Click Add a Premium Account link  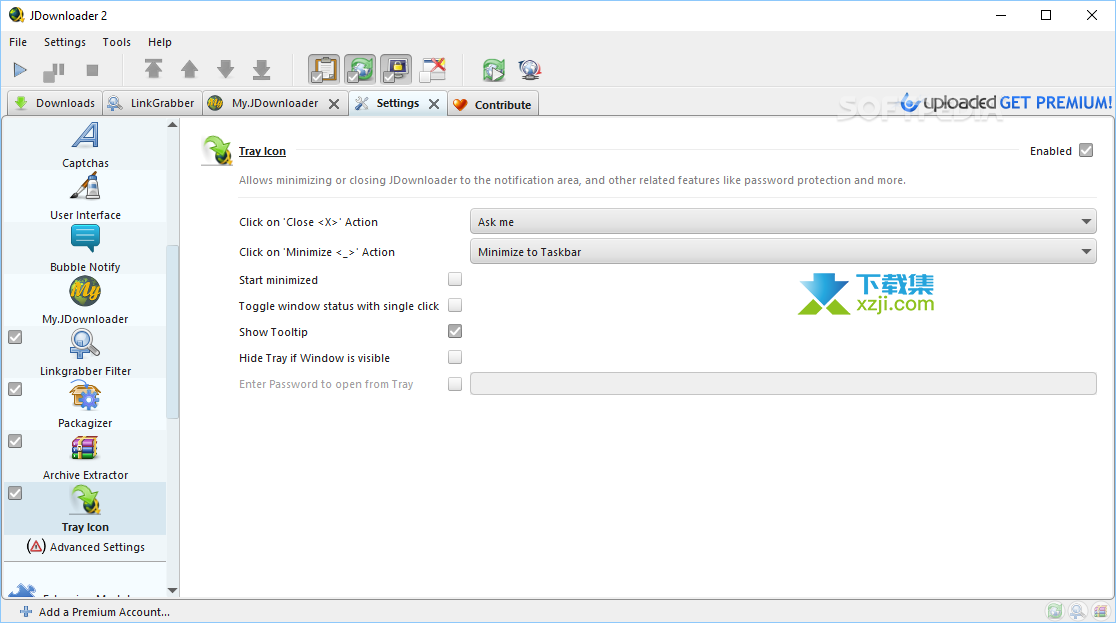click(x=95, y=612)
